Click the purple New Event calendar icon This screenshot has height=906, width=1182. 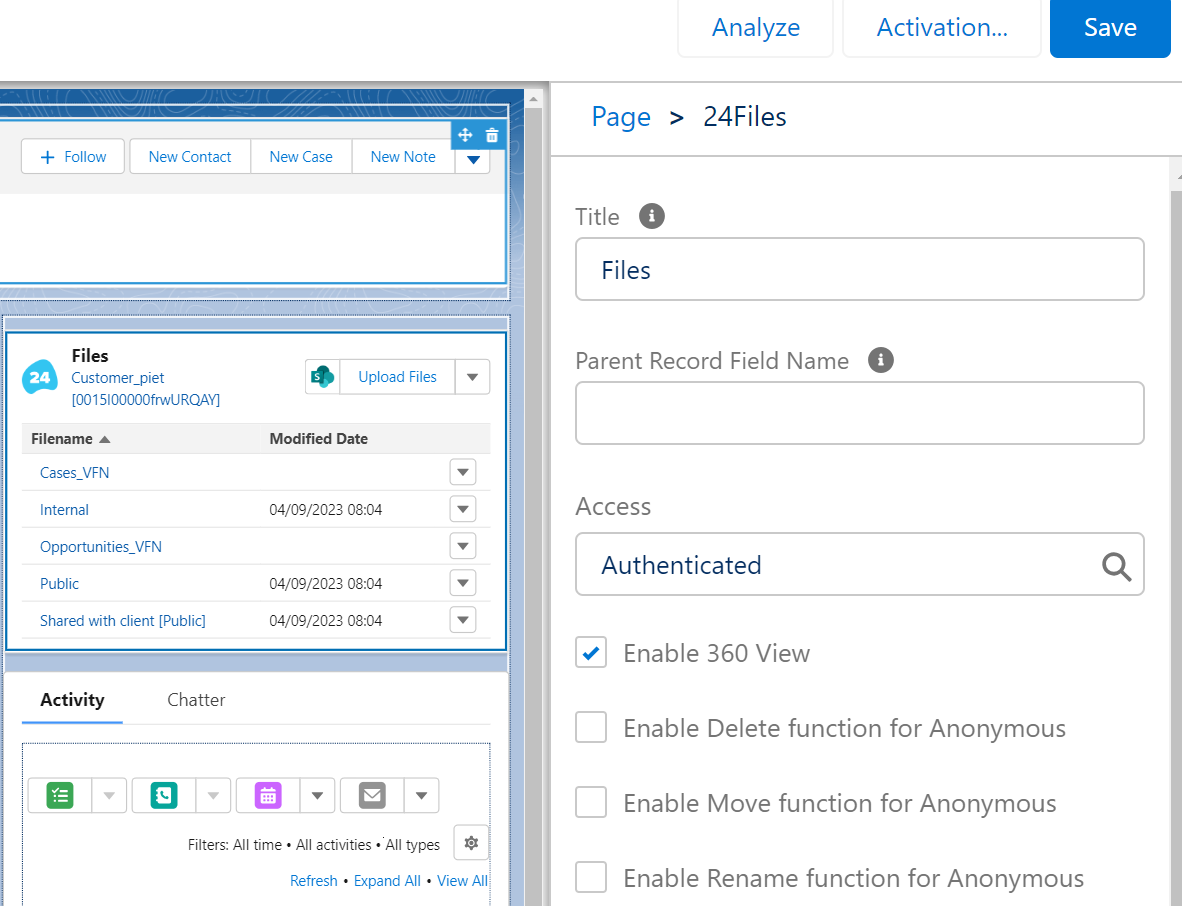267,796
